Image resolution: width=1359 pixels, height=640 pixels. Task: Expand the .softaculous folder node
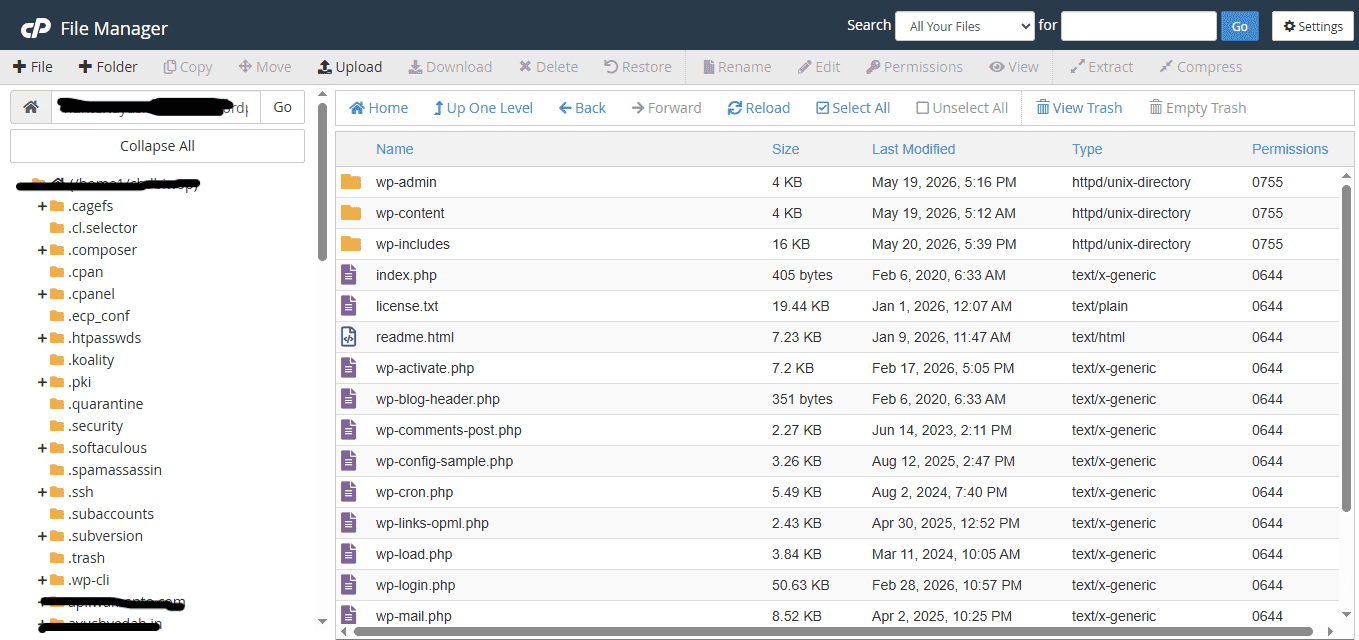(42, 448)
